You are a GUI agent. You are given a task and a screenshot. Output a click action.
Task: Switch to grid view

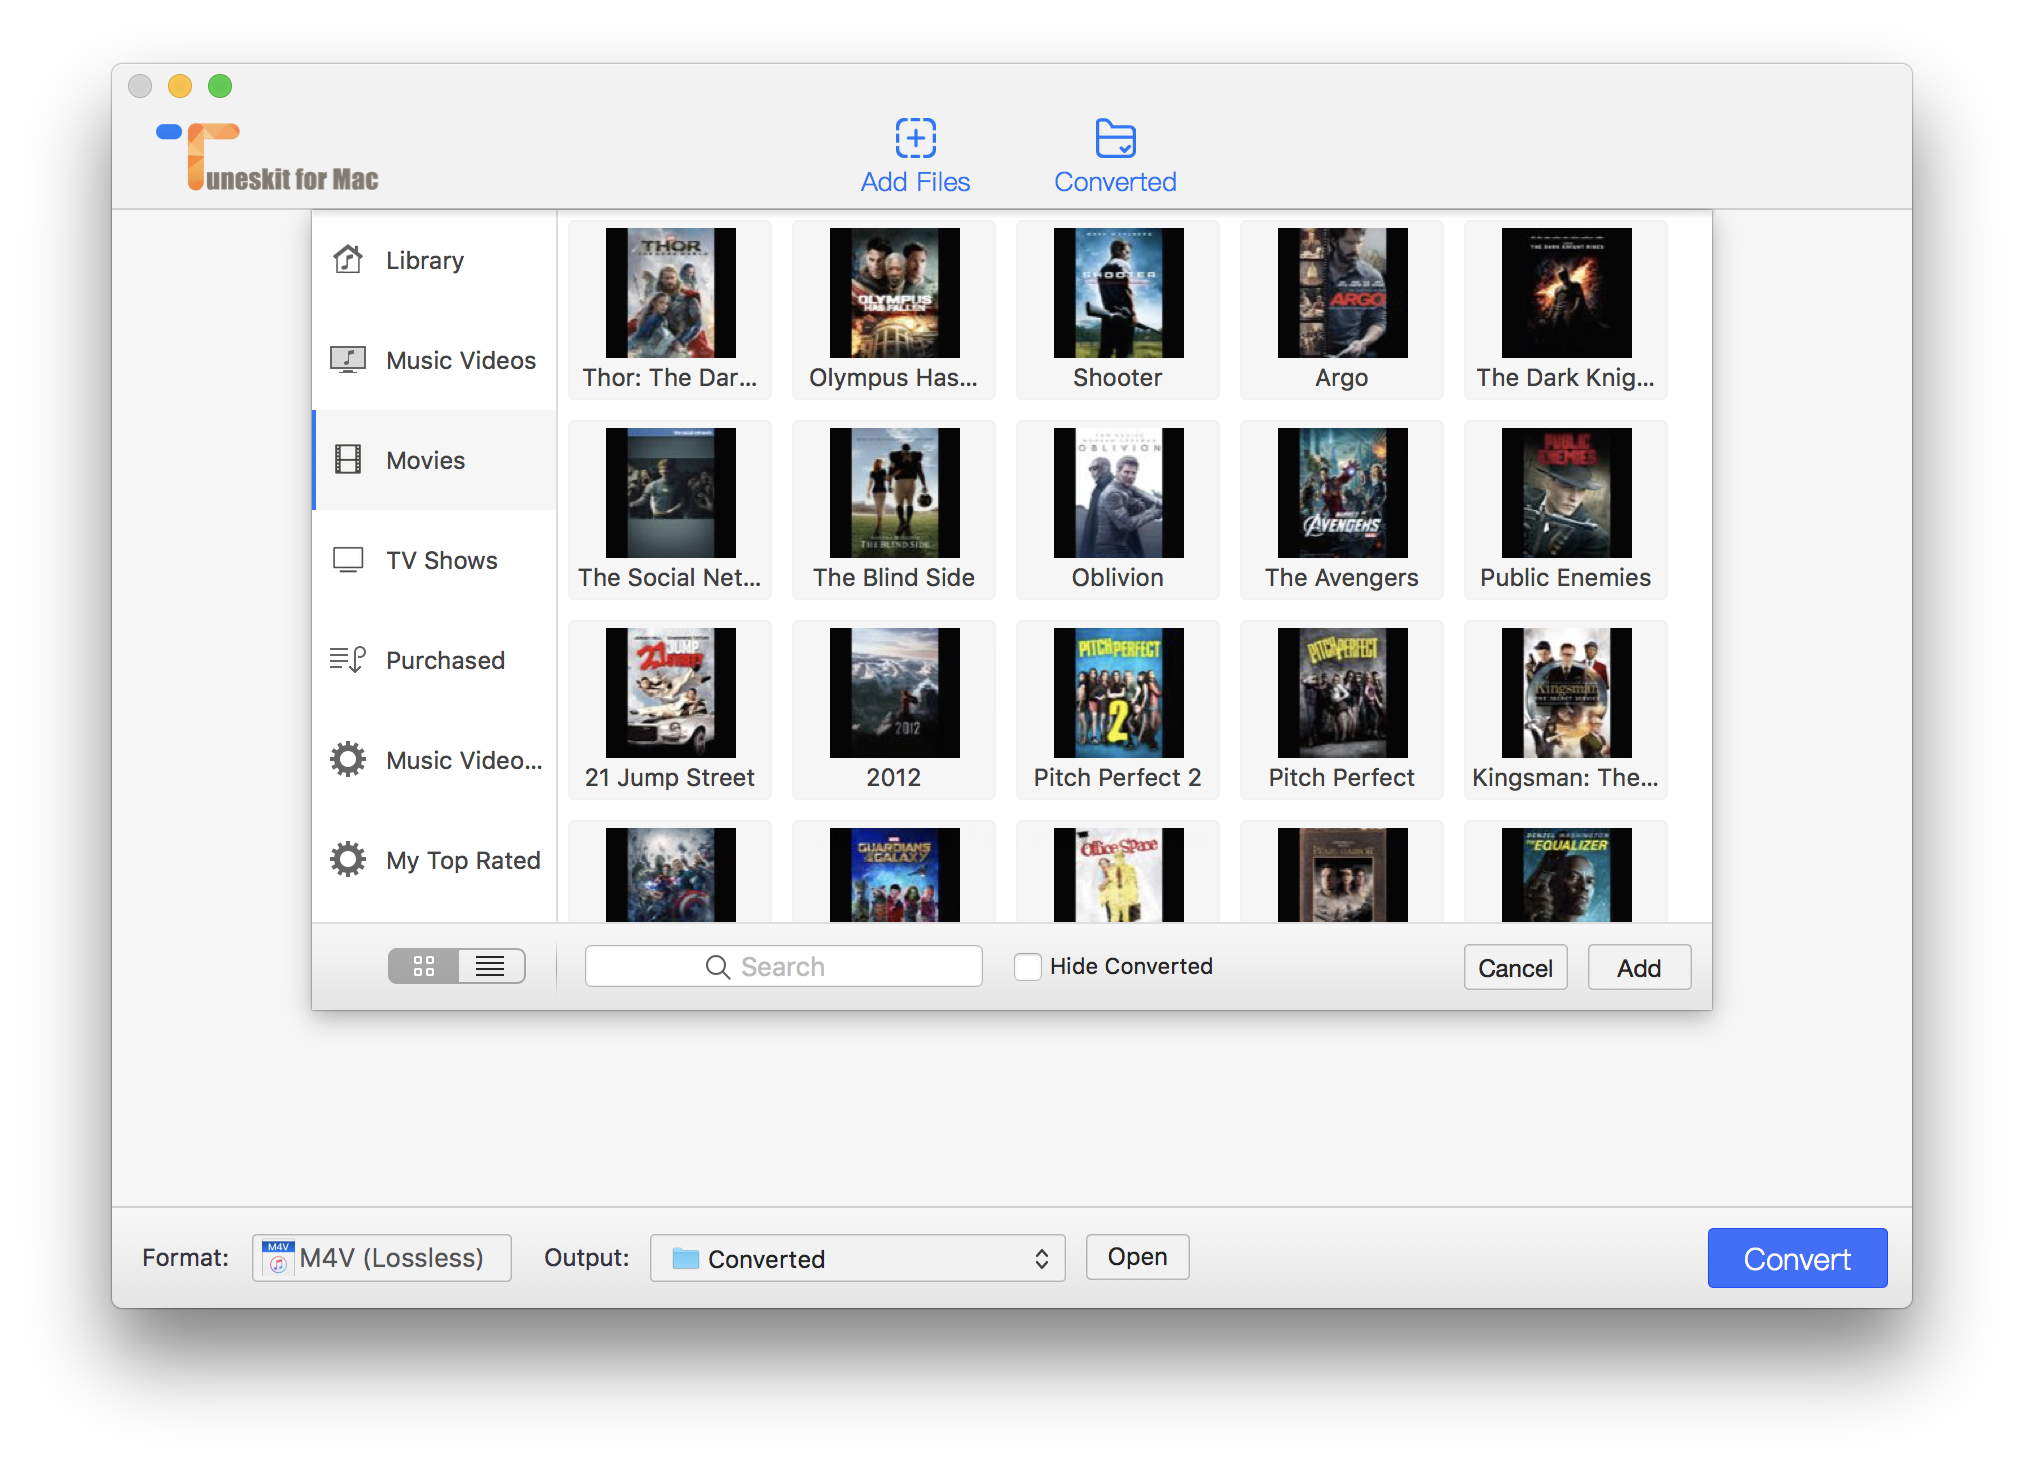(x=424, y=966)
